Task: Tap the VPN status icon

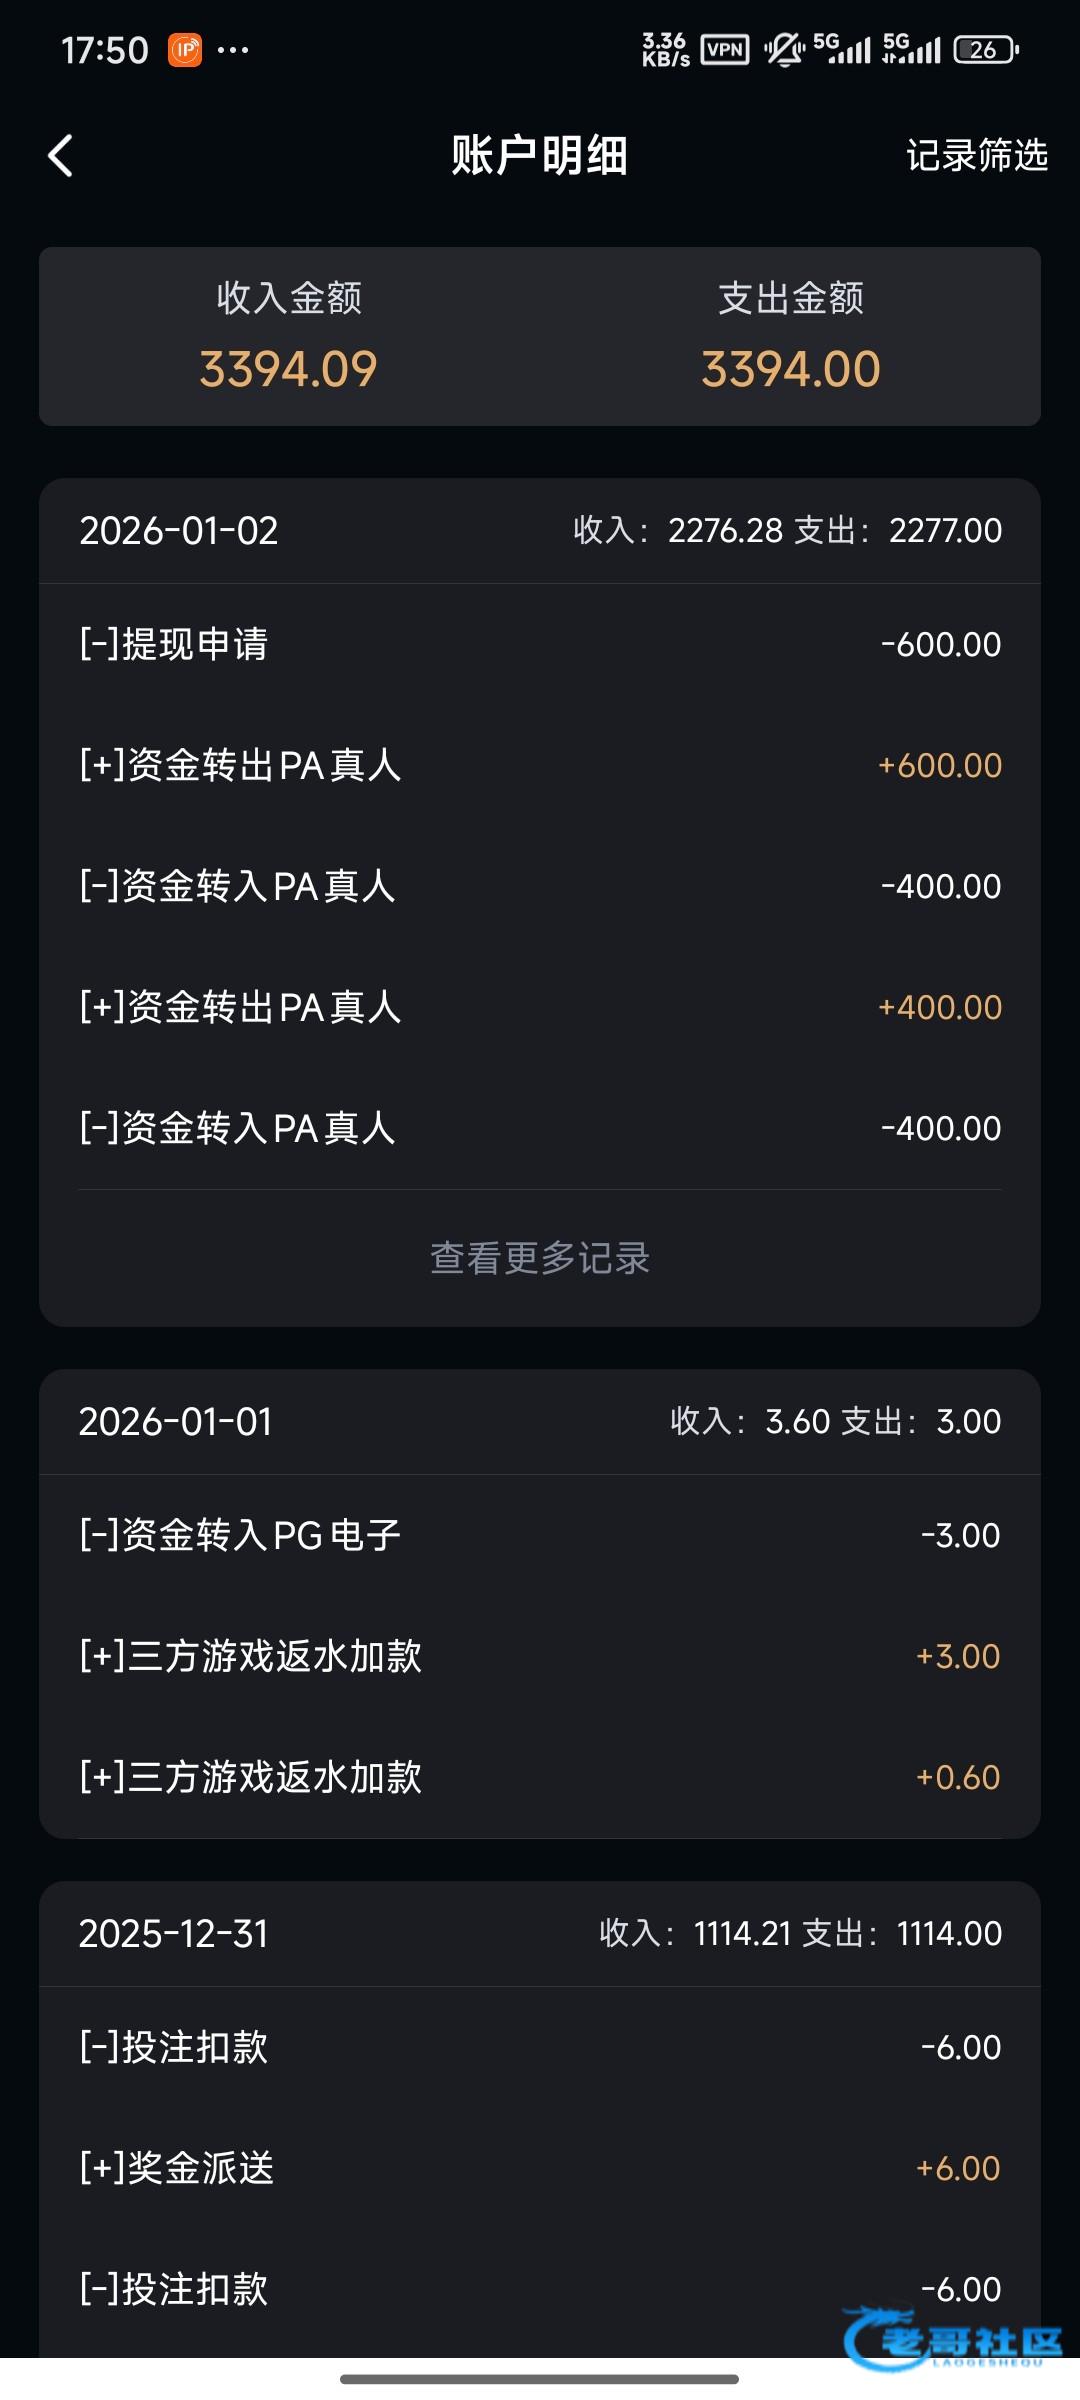Action: (725, 50)
